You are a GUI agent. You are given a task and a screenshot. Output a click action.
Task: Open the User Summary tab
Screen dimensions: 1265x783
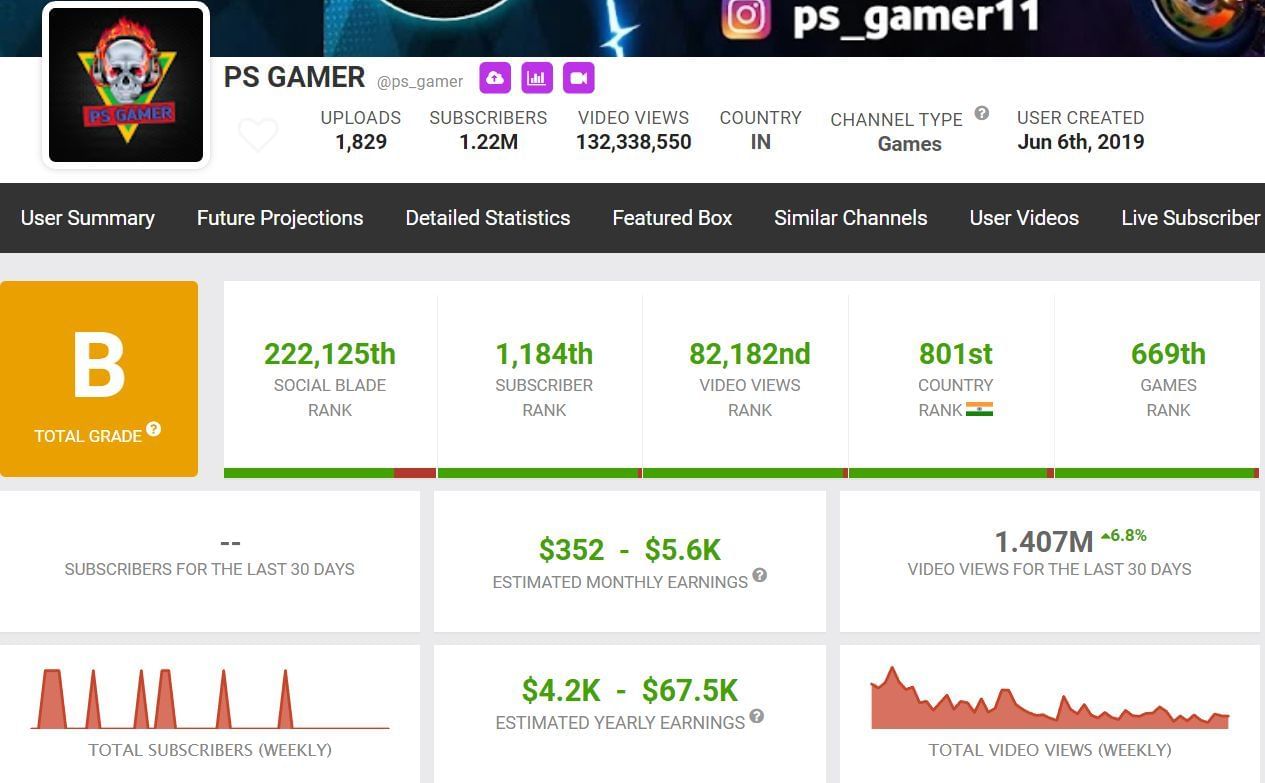88,218
